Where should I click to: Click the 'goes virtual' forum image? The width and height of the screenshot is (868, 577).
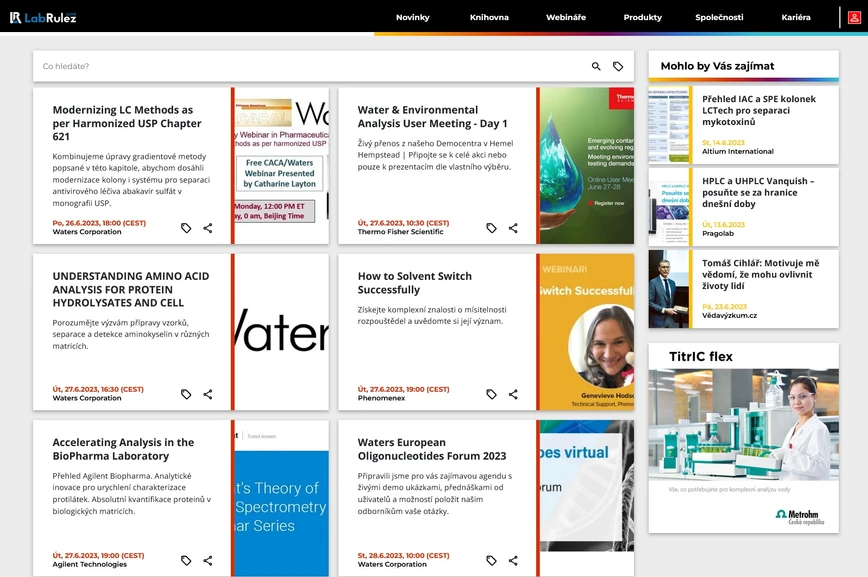587,498
